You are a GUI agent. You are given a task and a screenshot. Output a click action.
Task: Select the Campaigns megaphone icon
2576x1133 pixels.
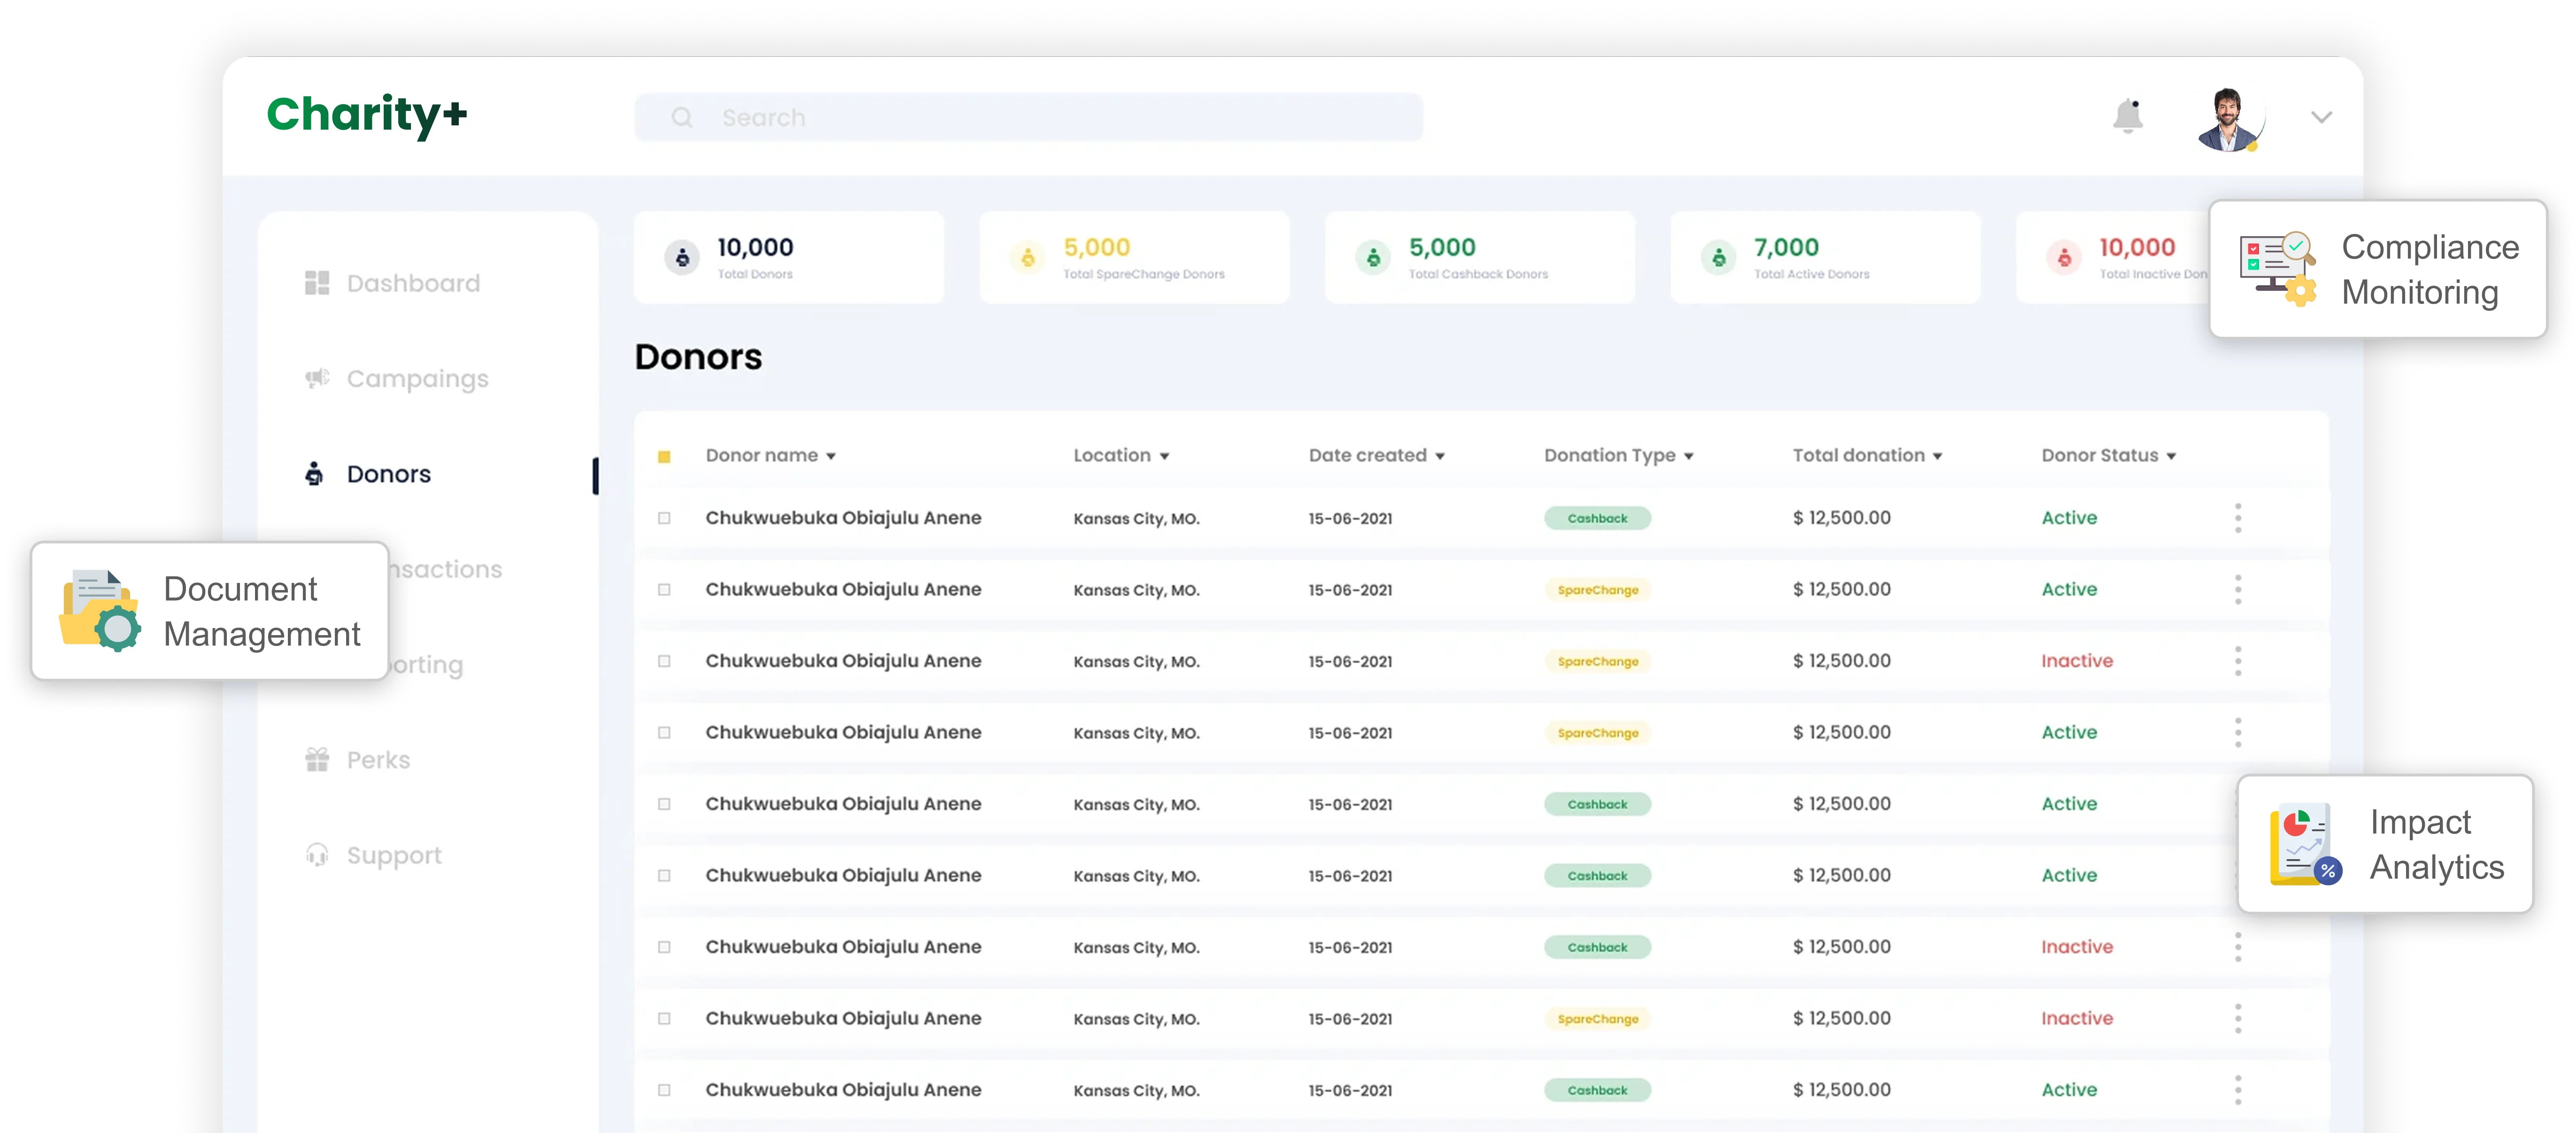316,378
